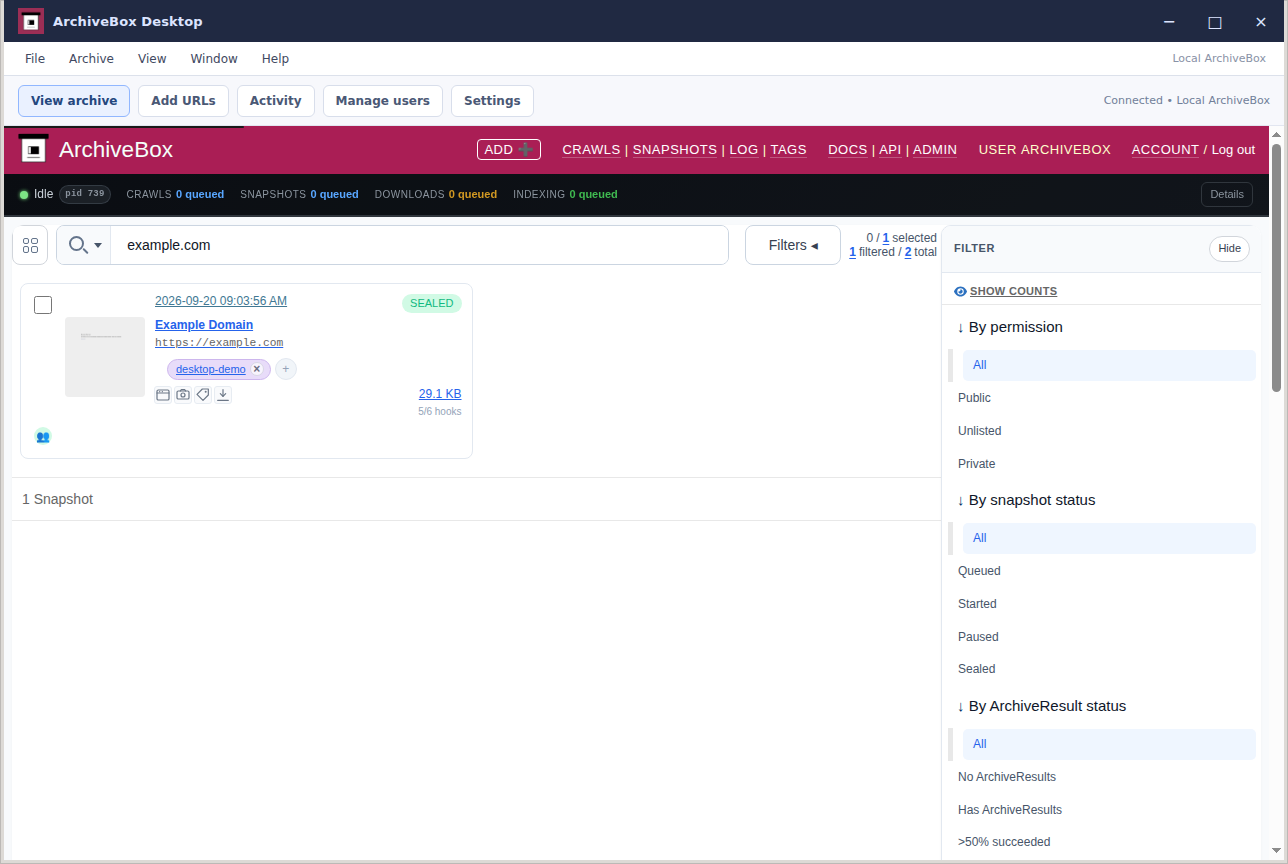Tick the Example Domain snapshot checkbox
The image size is (1288, 864).
[x=43, y=305]
